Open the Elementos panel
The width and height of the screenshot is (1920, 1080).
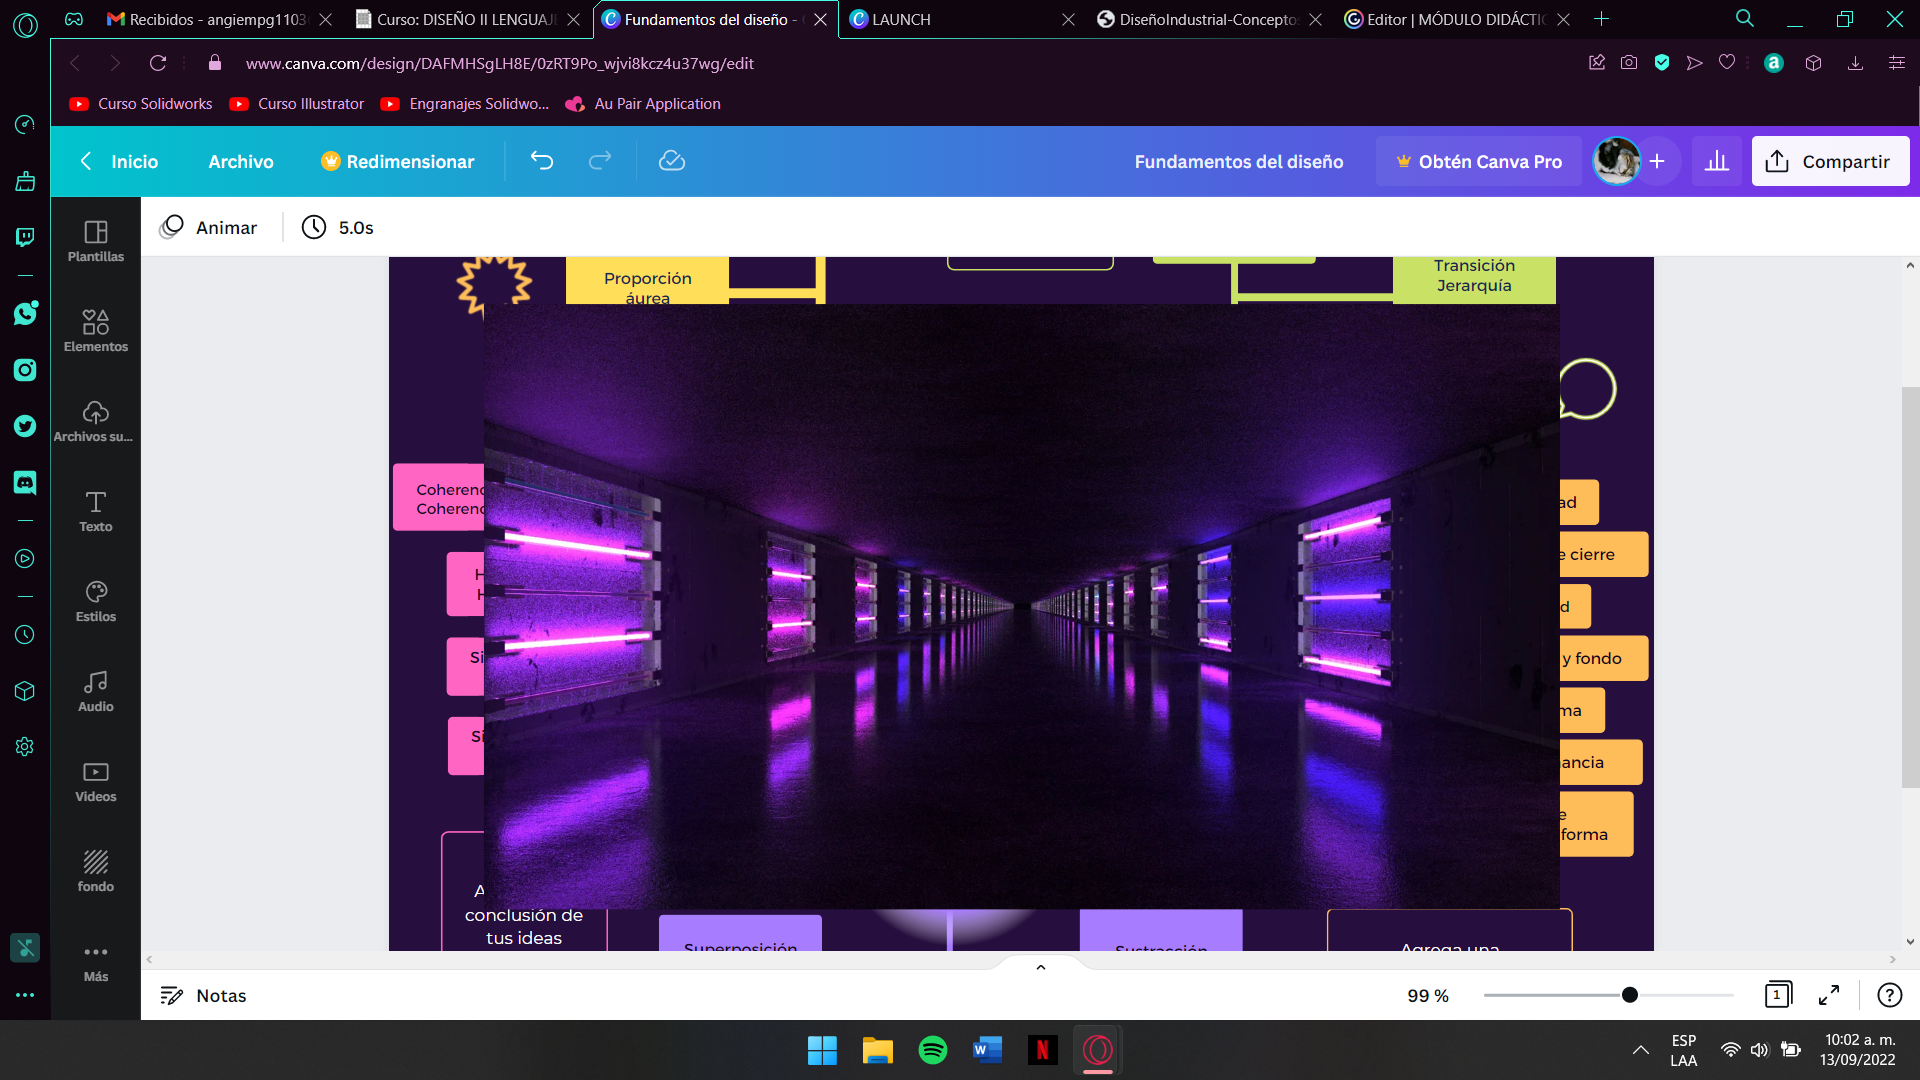click(x=95, y=331)
